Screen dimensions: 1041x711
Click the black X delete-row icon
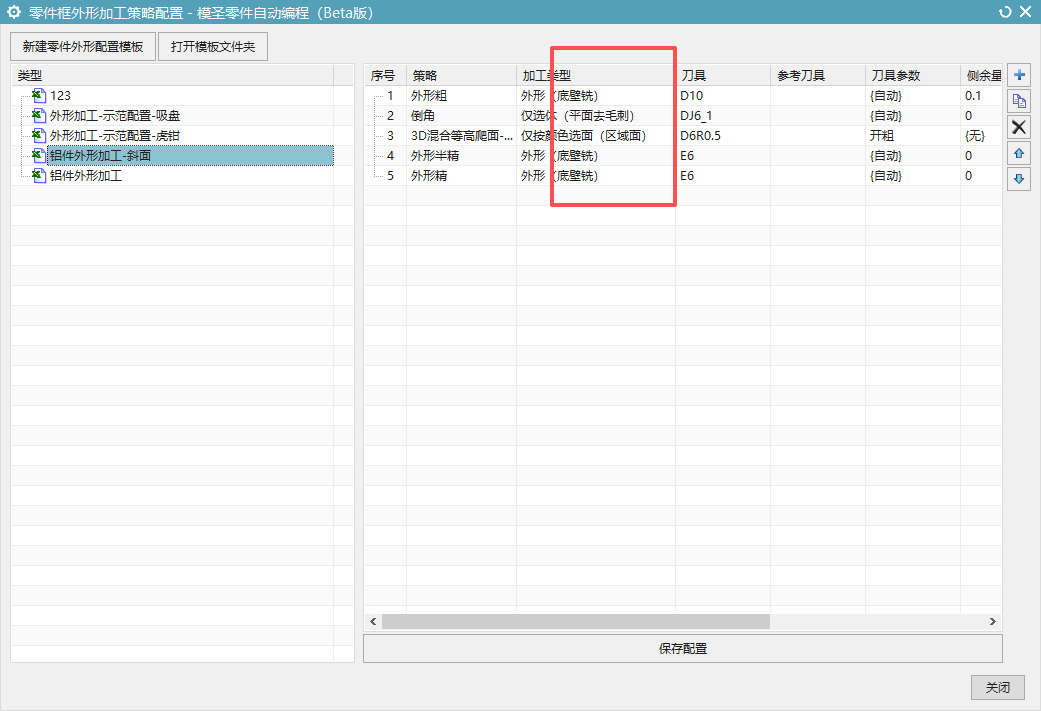[1019, 127]
